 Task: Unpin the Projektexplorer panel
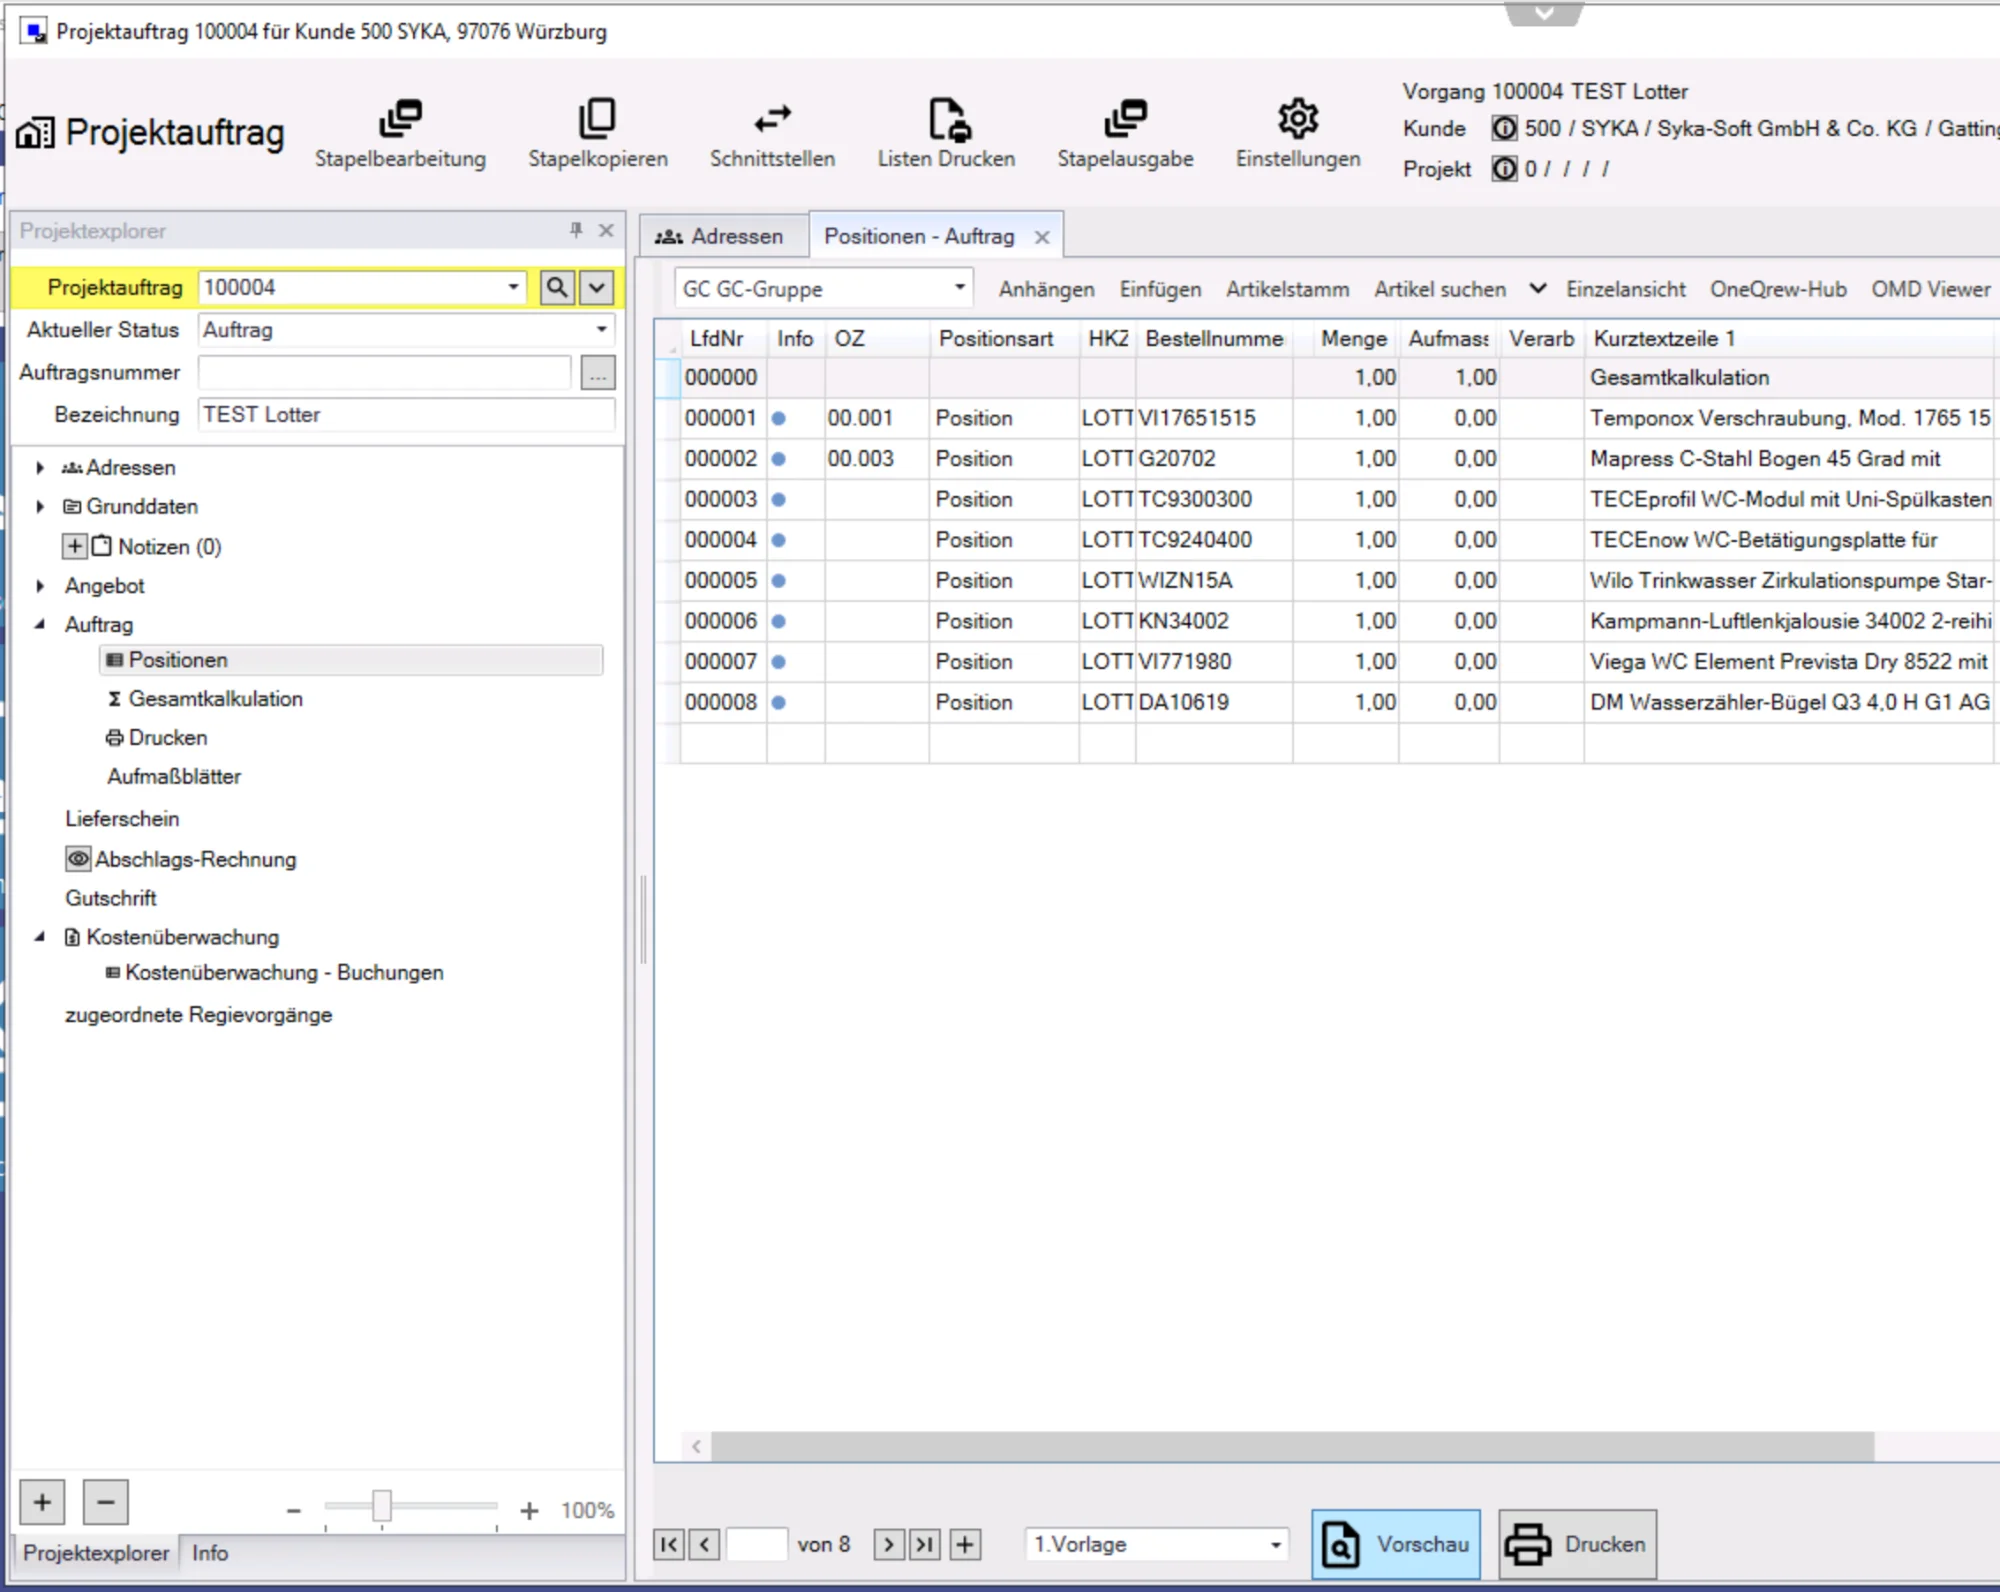[x=576, y=230]
